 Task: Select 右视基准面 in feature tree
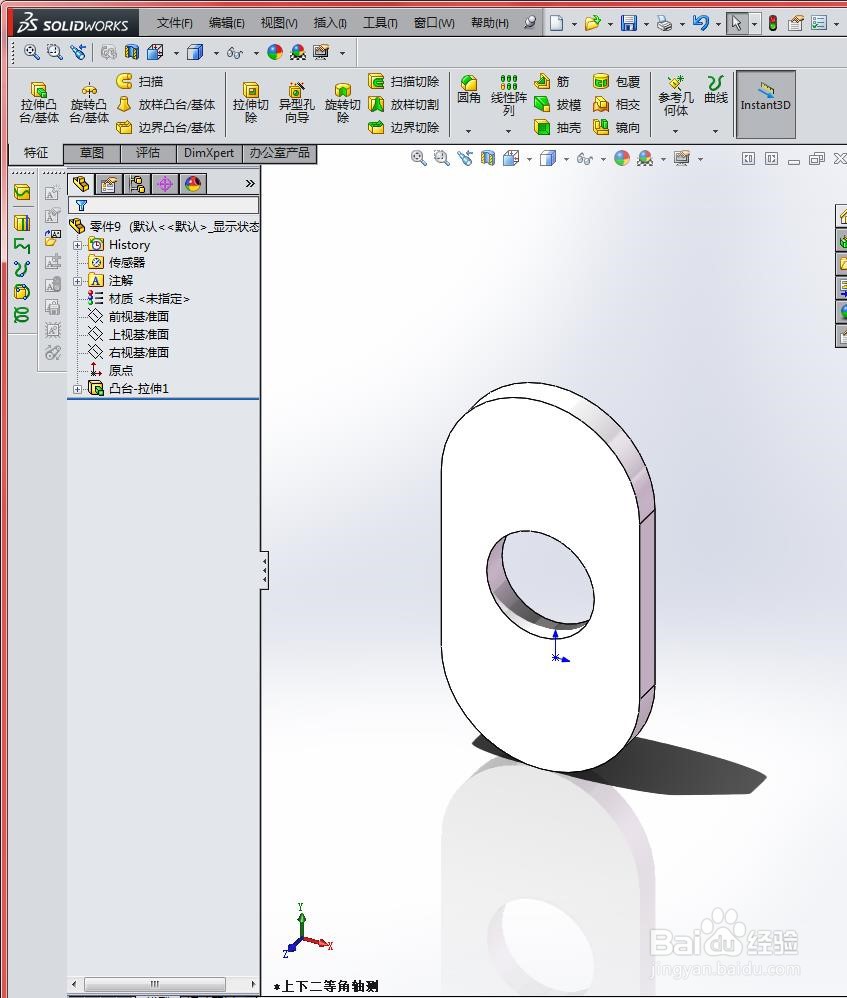pos(129,352)
